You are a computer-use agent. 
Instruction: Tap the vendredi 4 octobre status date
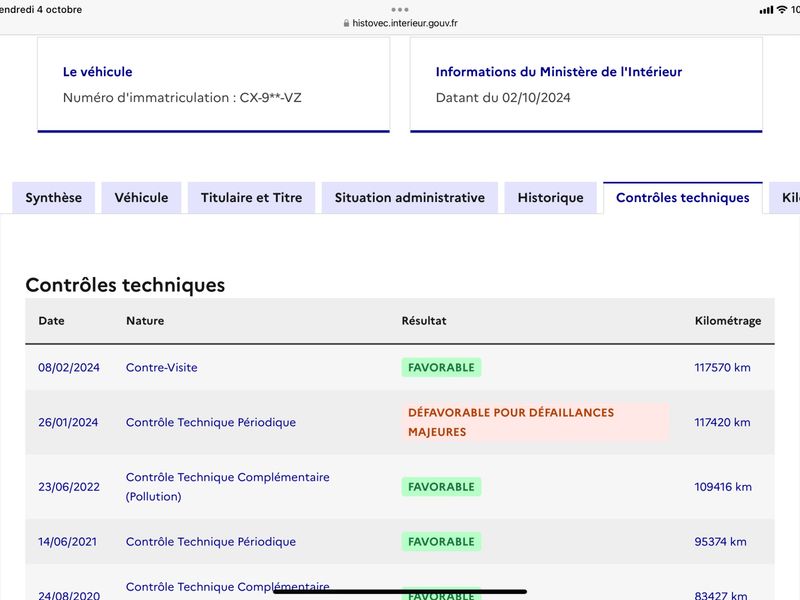click(x=41, y=9)
